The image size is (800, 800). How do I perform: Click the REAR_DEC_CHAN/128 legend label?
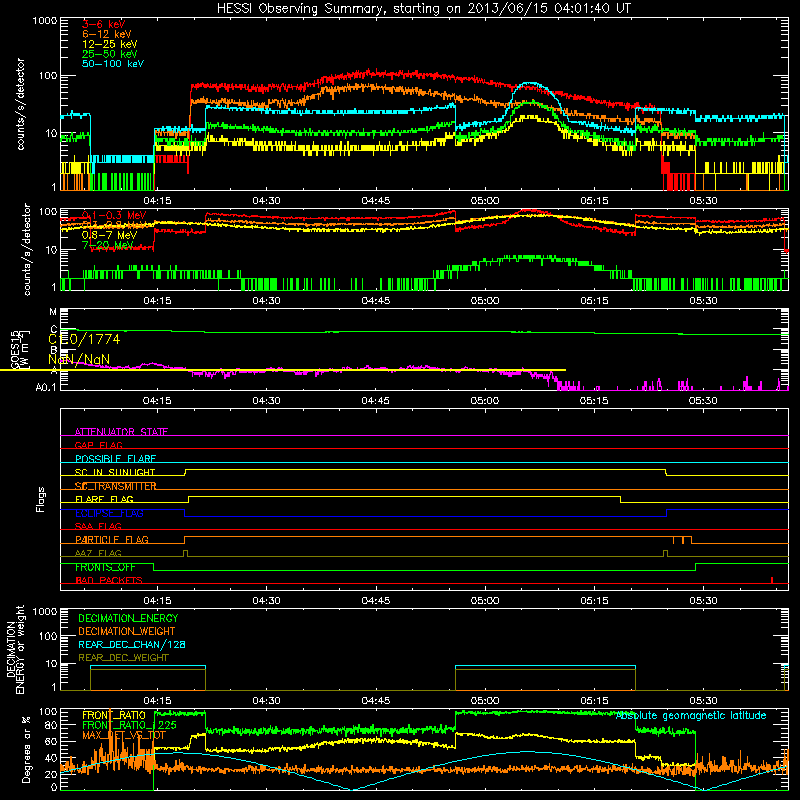[132, 644]
